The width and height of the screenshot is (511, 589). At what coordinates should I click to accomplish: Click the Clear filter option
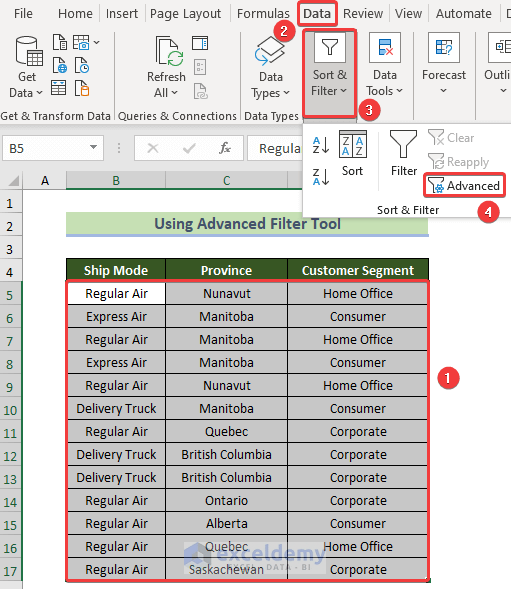451,137
